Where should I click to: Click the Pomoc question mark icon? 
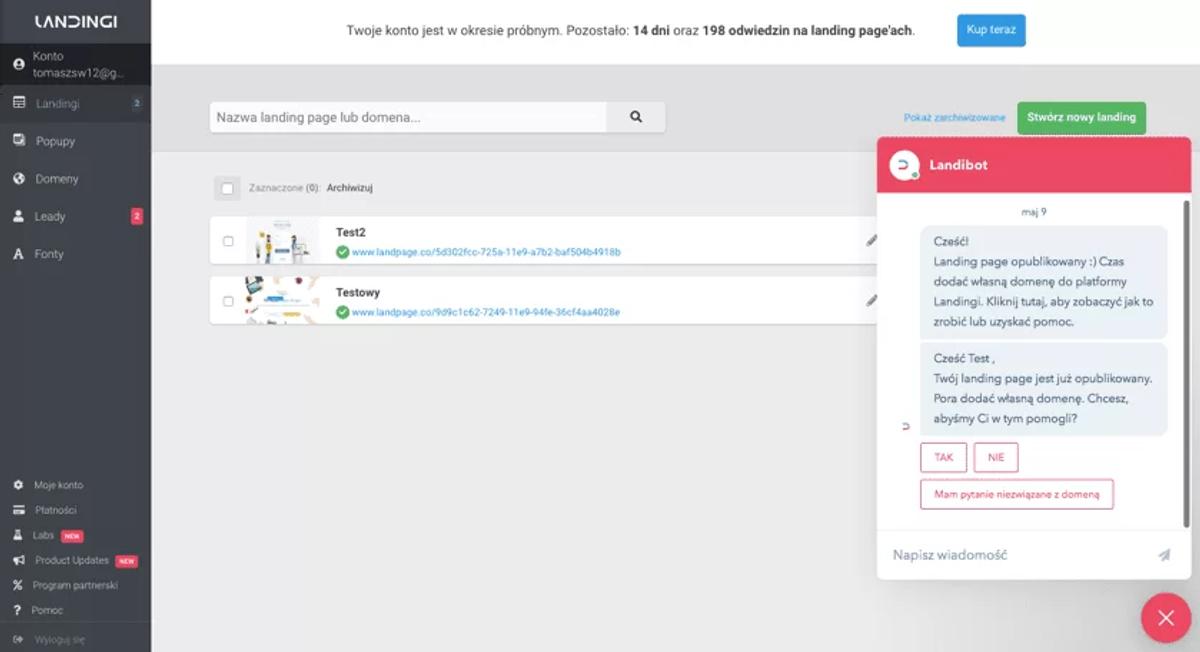(18, 610)
